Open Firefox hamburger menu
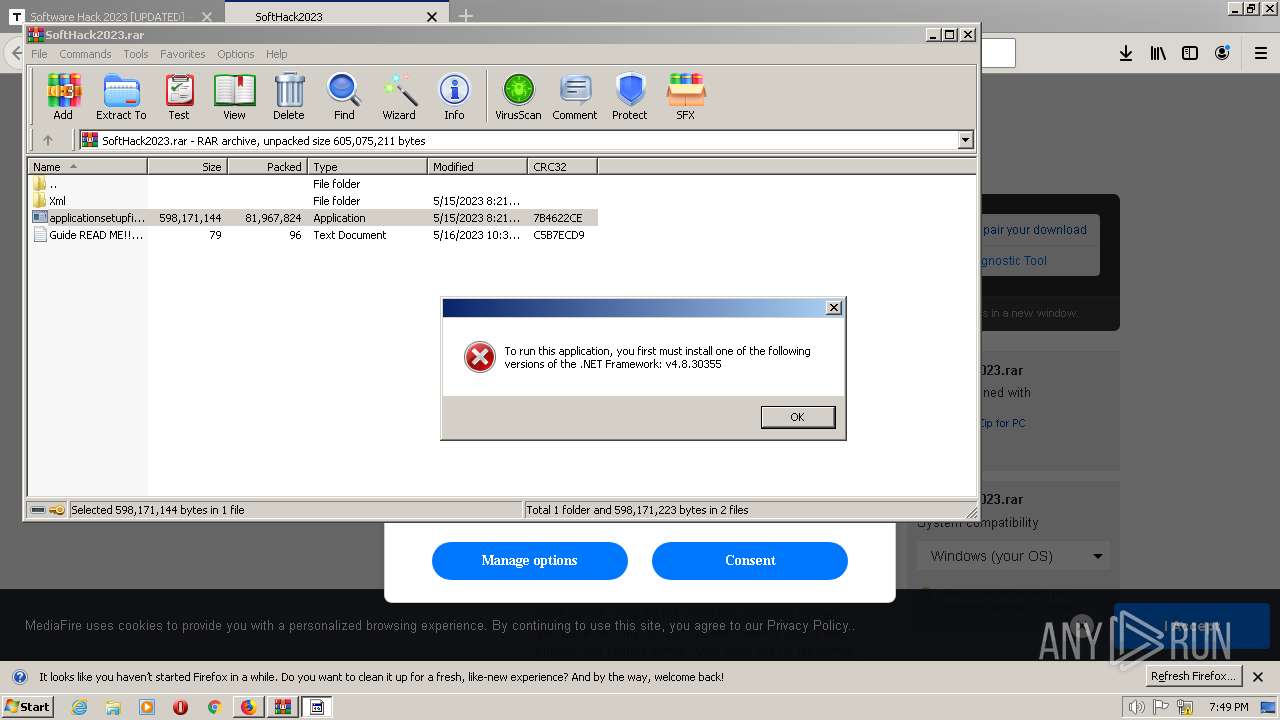The width and height of the screenshot is (1280, 720). [x=1261, y=53]
